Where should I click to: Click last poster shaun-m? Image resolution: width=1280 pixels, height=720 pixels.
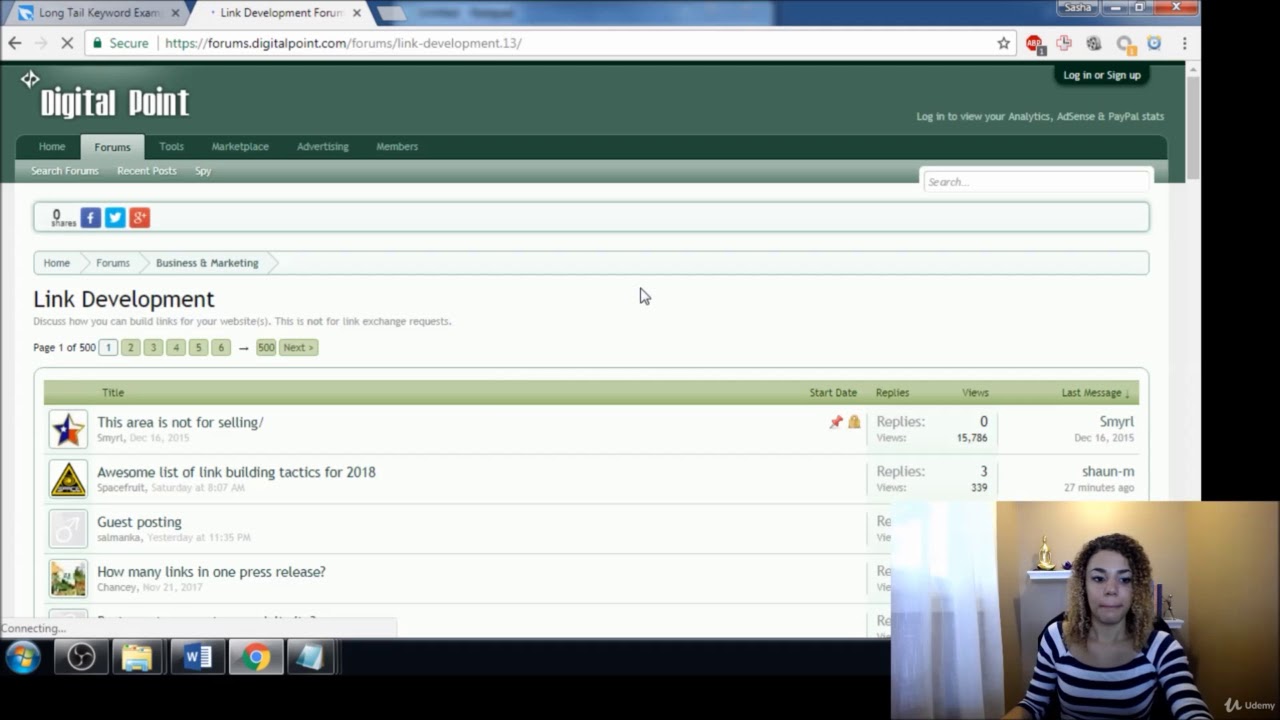tap(1108, 471)
